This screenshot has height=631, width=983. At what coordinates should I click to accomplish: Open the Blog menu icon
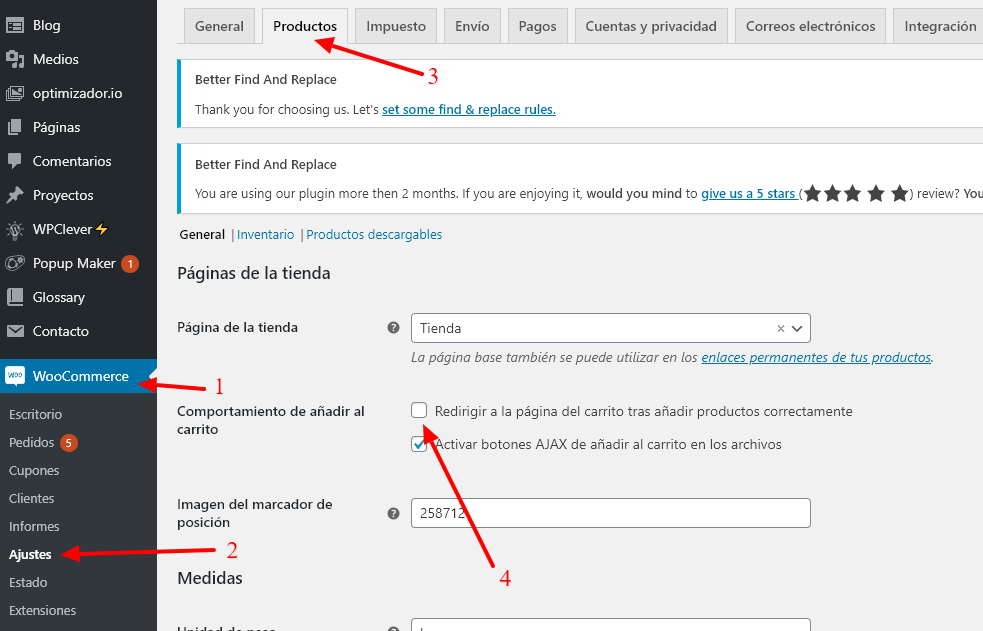[x=14, y=26]
